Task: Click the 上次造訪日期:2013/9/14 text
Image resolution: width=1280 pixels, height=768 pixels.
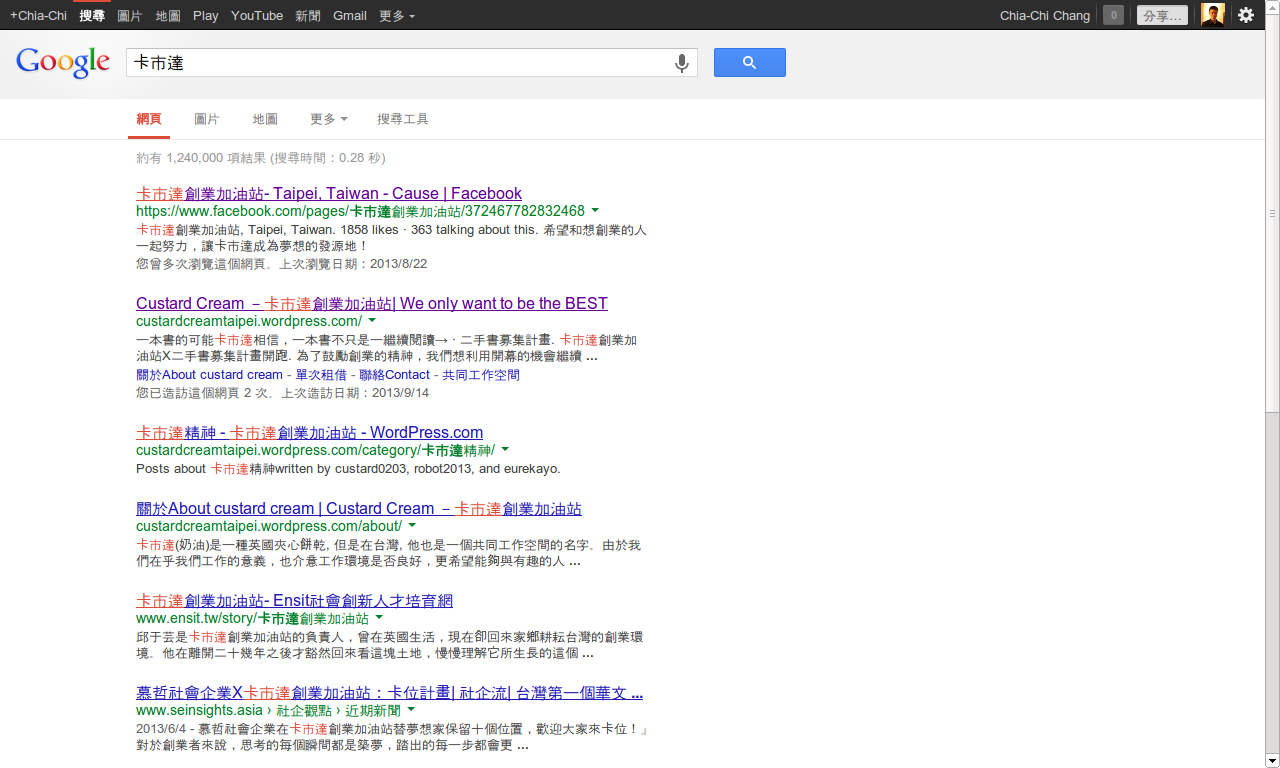Action: click(x=355, y=393)
